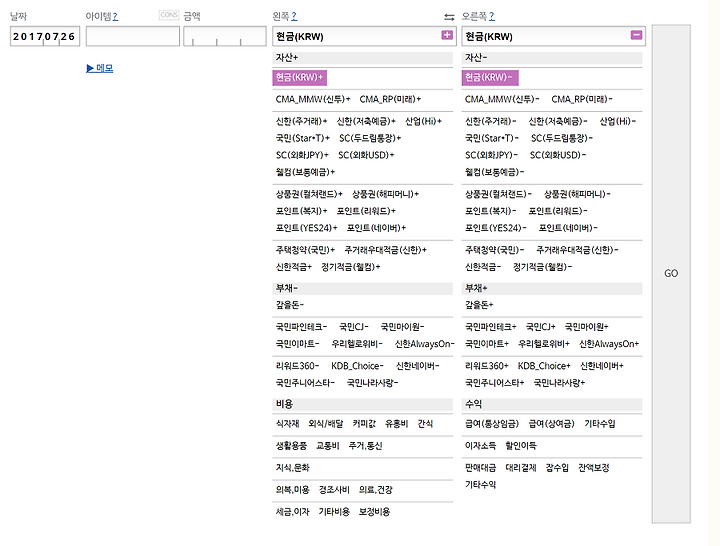Swap left and right accounts with arrows icon
720x546 pixels.
[x=449, y=17]
